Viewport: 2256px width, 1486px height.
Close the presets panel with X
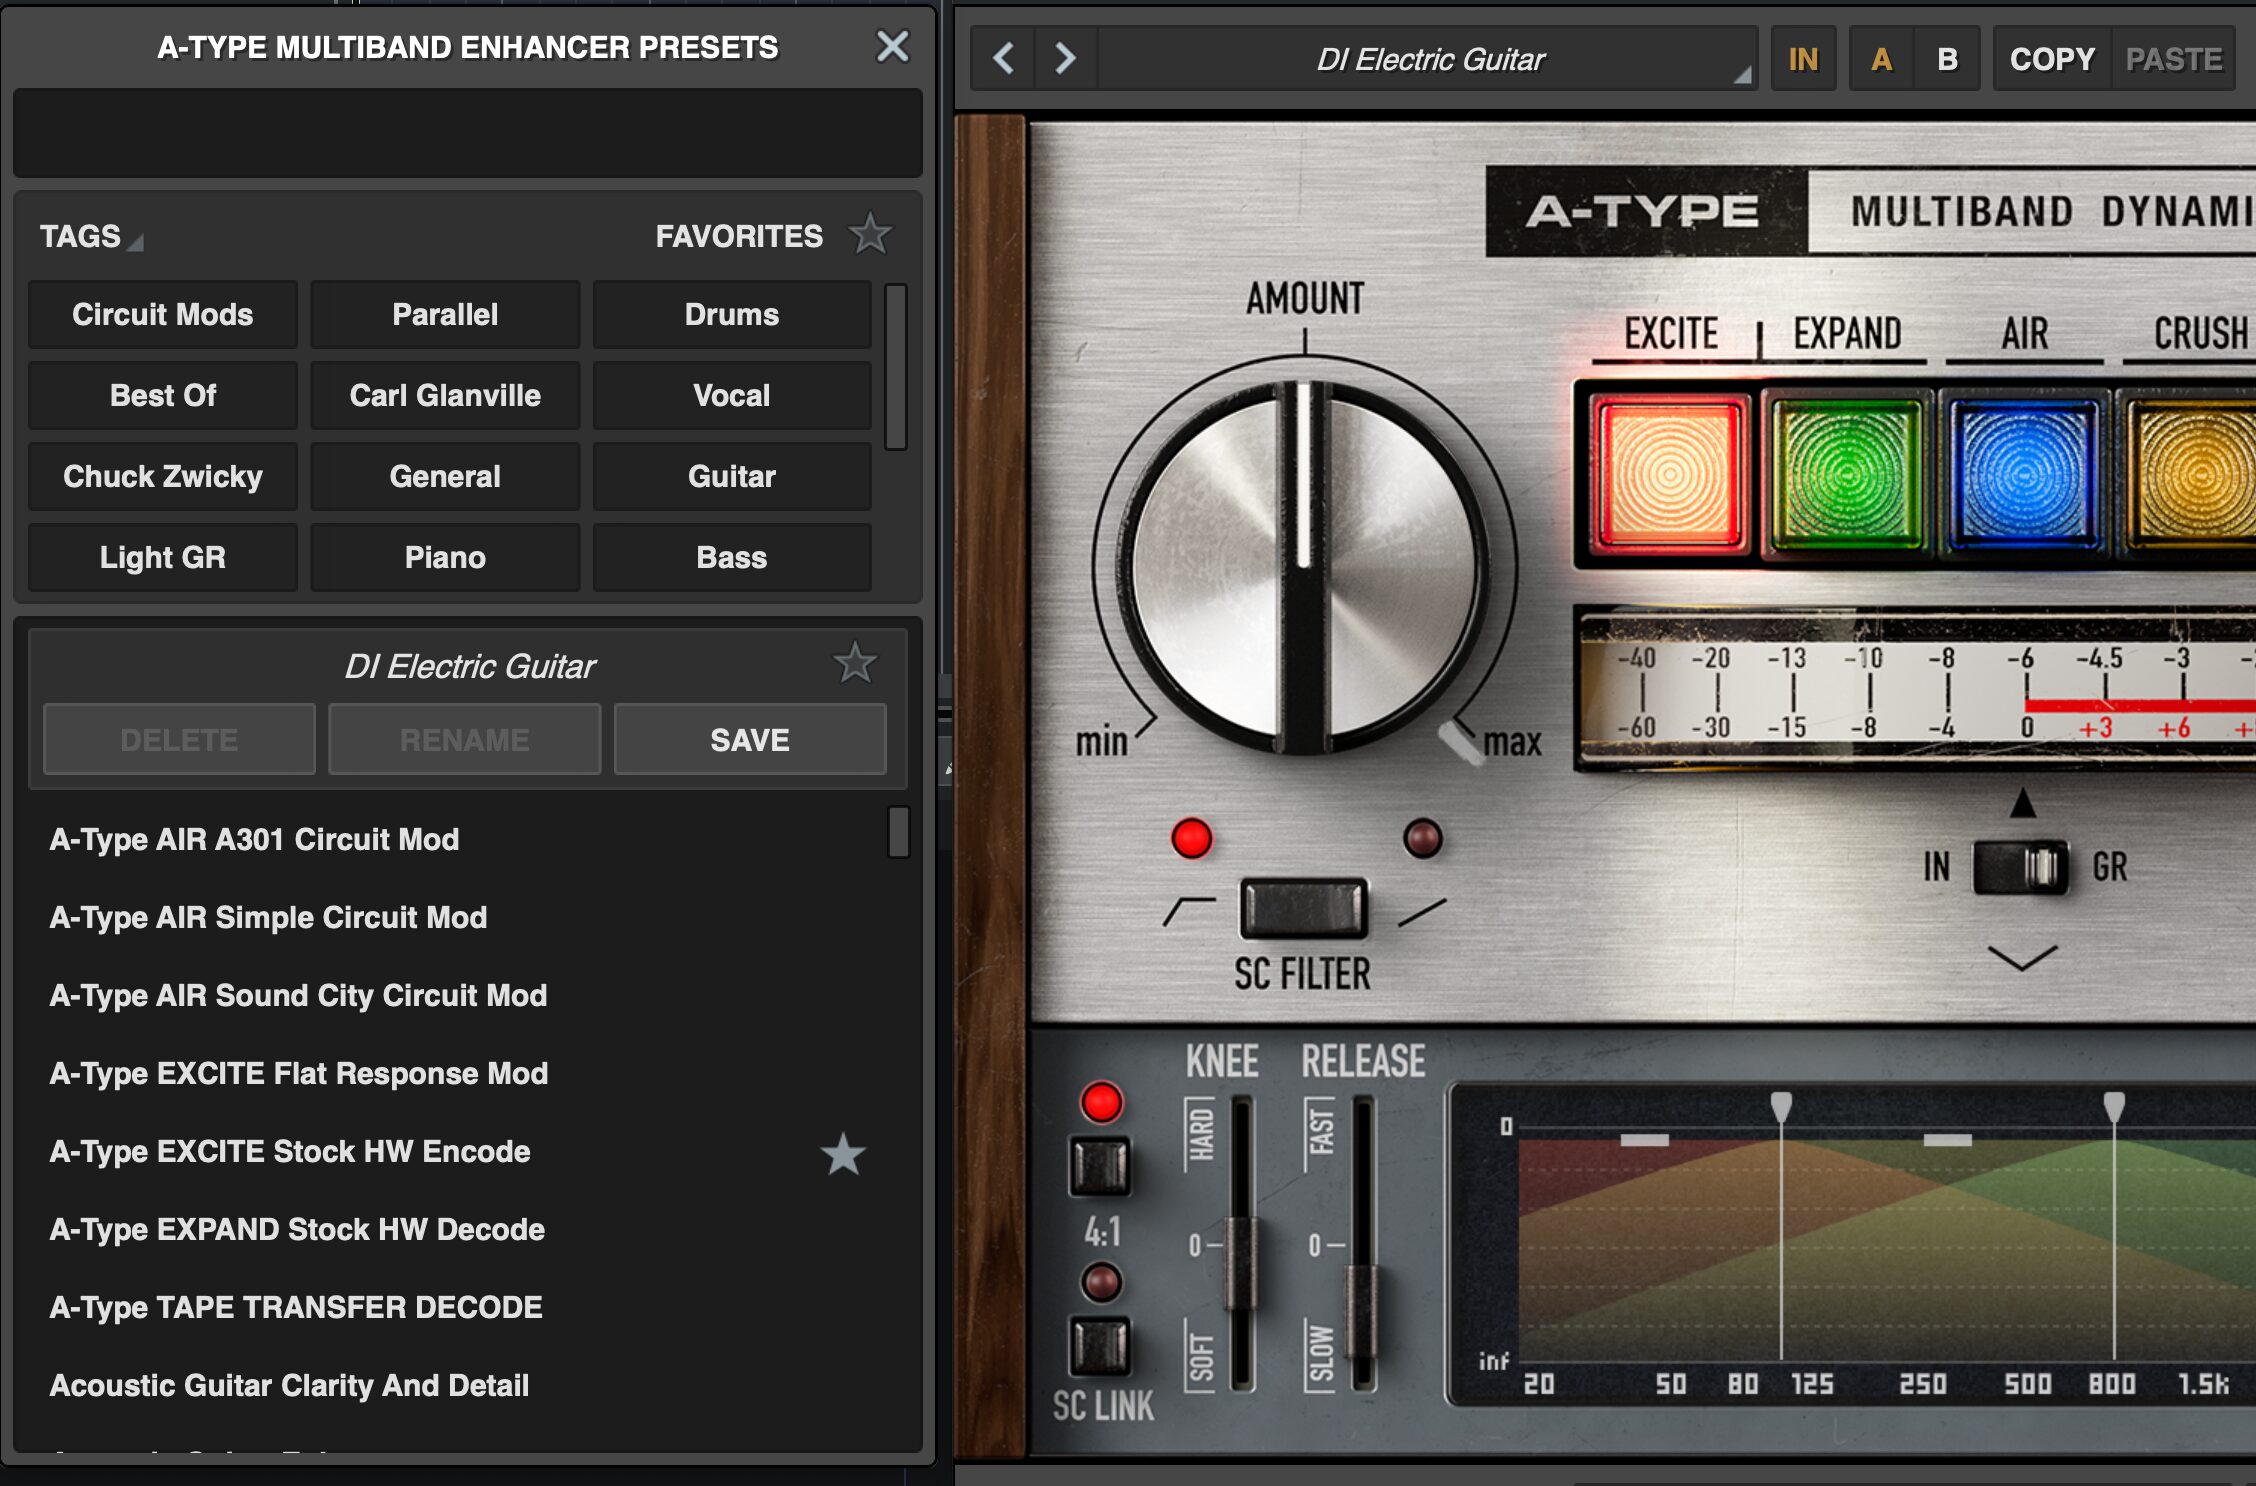pyautogui.click(x=892, y=46)
